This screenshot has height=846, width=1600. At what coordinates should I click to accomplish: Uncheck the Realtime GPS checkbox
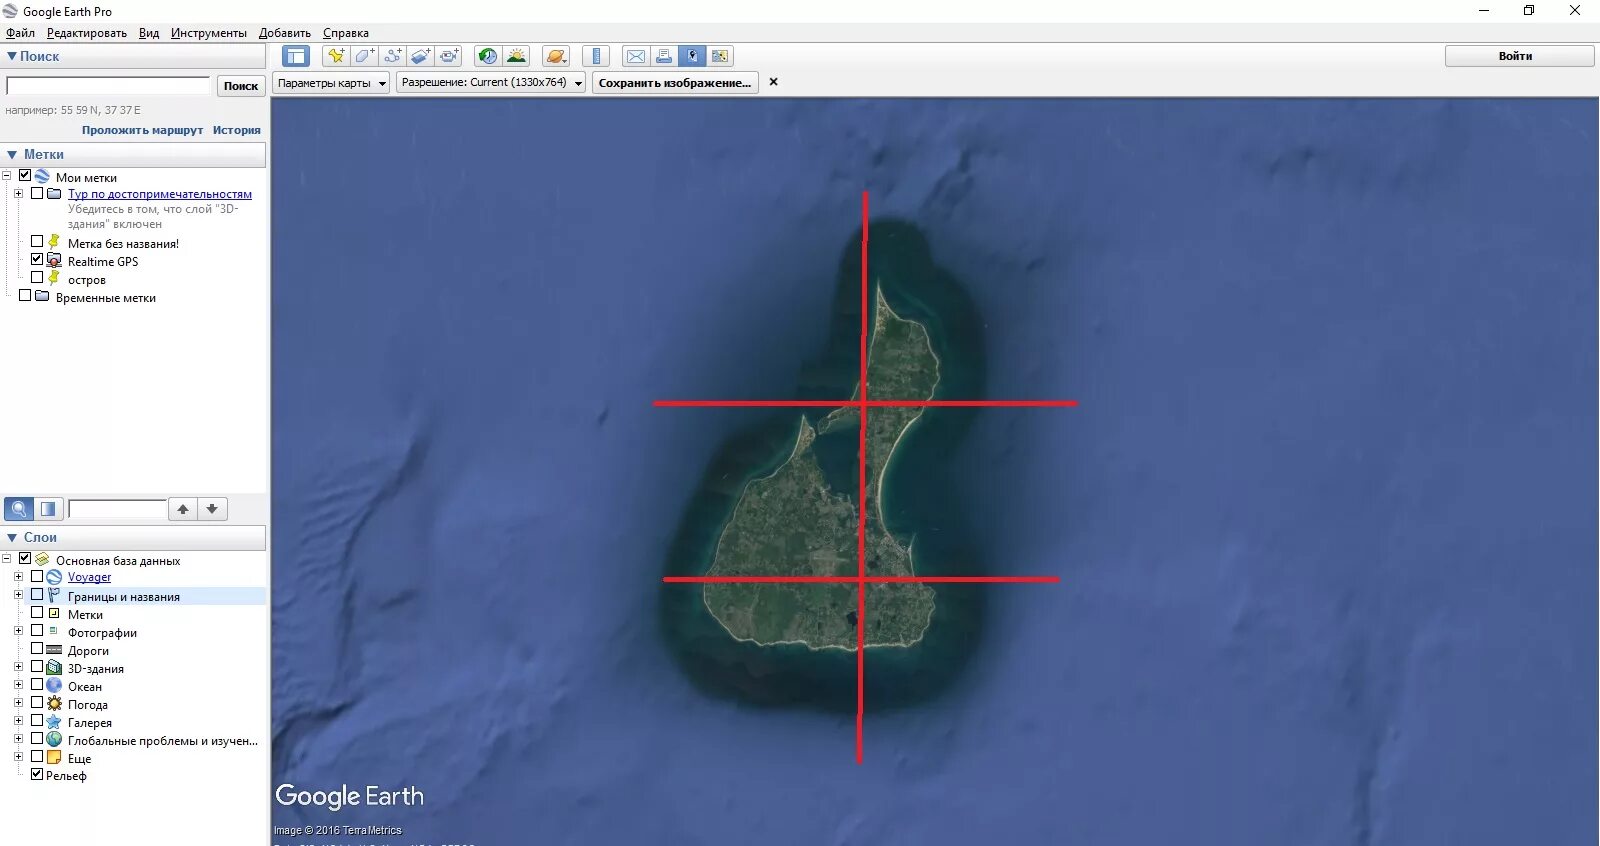tap(37, 259)
